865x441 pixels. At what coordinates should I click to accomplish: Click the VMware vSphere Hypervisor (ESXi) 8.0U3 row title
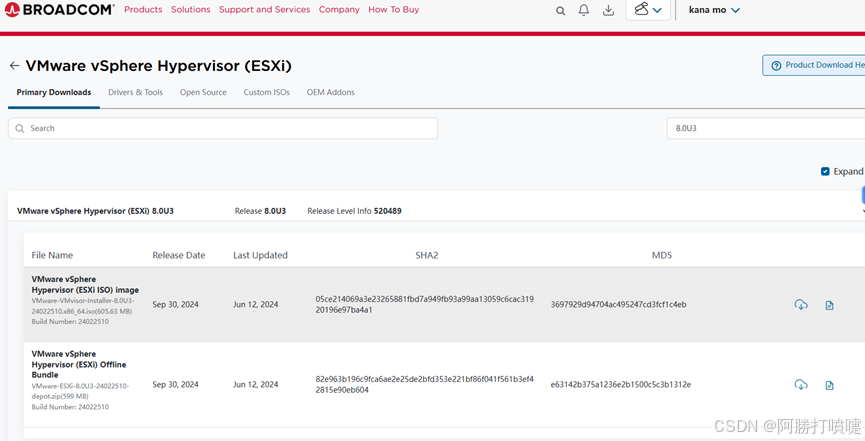95,211
